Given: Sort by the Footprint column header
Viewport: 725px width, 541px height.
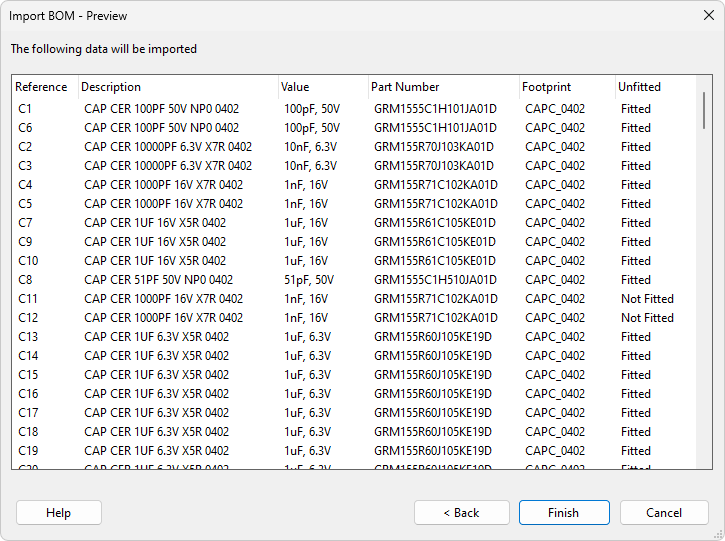Looking at the screenshot, I should point(548,87).
